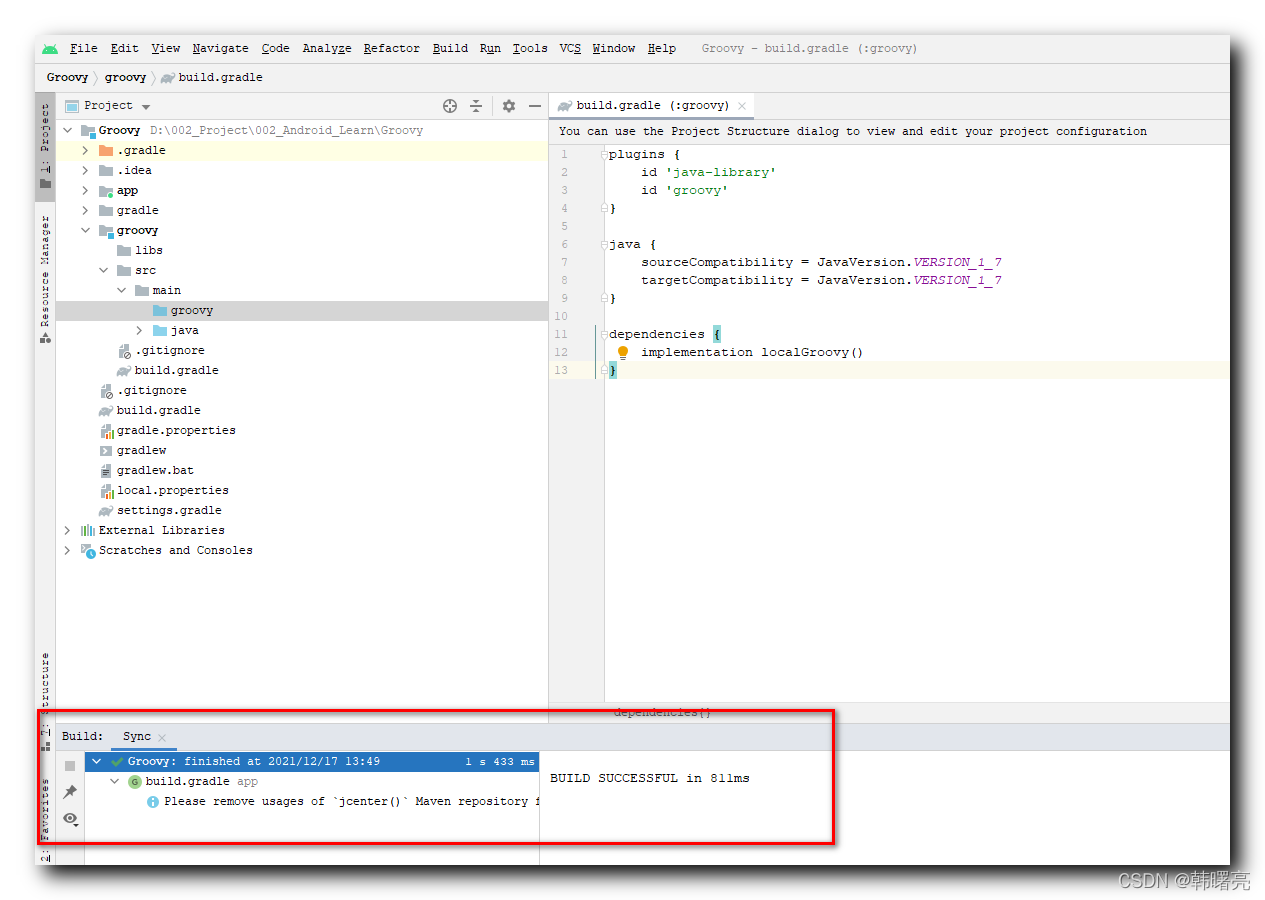This screenshot has height=900, width=1265.
Task: Click the locate/scroll-from-source target icon
Action: (450, 106)
